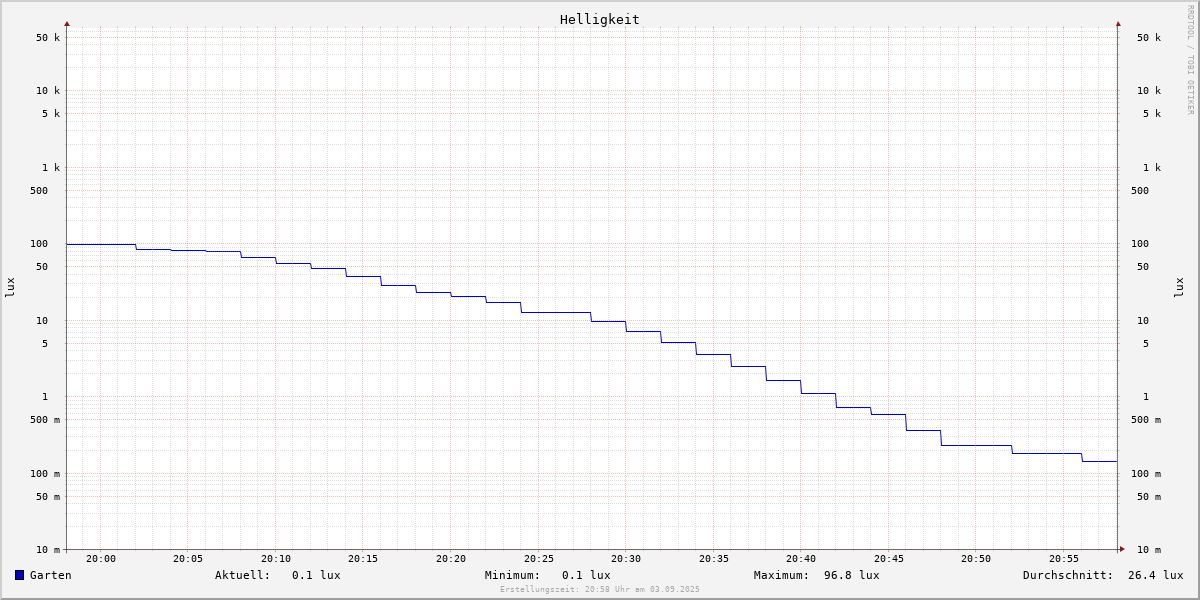
Task: Click the "96.8 lux" maximum value
Action: click(852, 575)
